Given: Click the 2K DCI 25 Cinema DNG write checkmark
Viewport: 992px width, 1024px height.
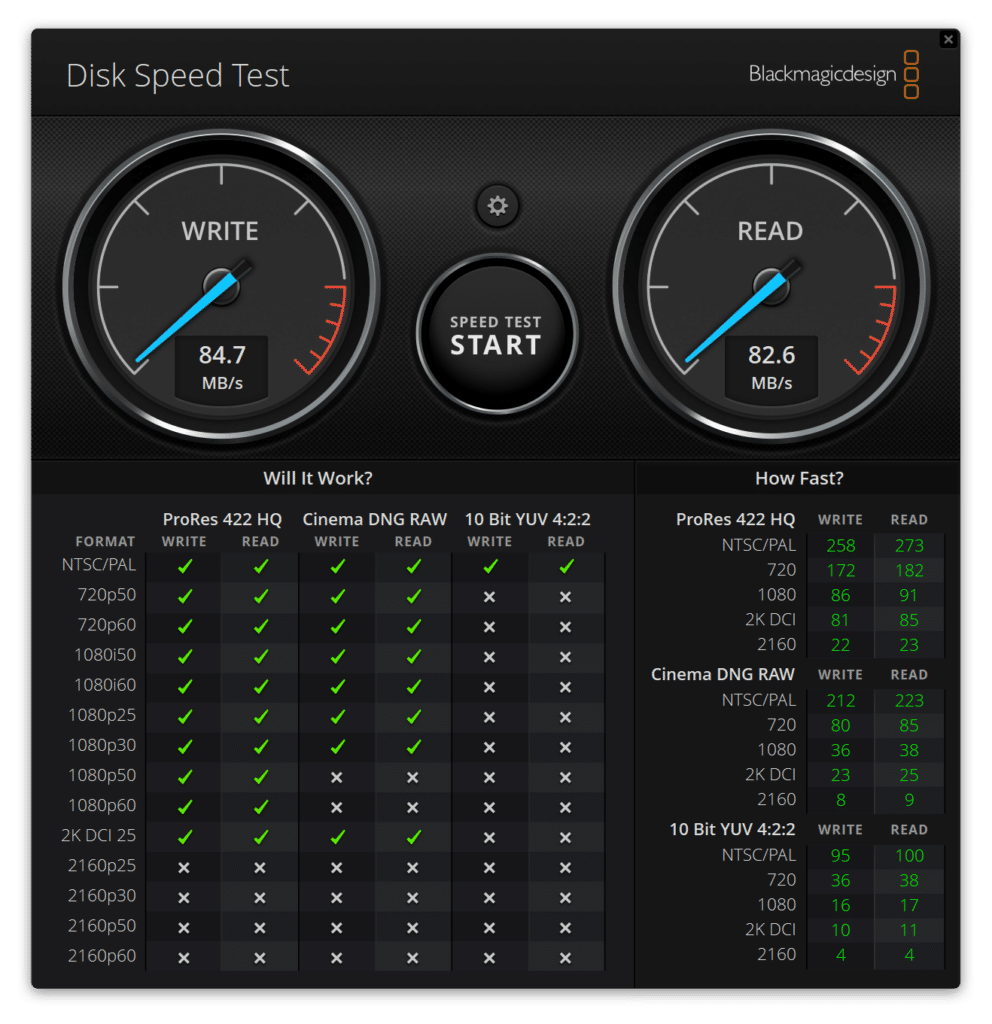Looking at the screenshot, I should pyautogui.click(x=337, y=837).
